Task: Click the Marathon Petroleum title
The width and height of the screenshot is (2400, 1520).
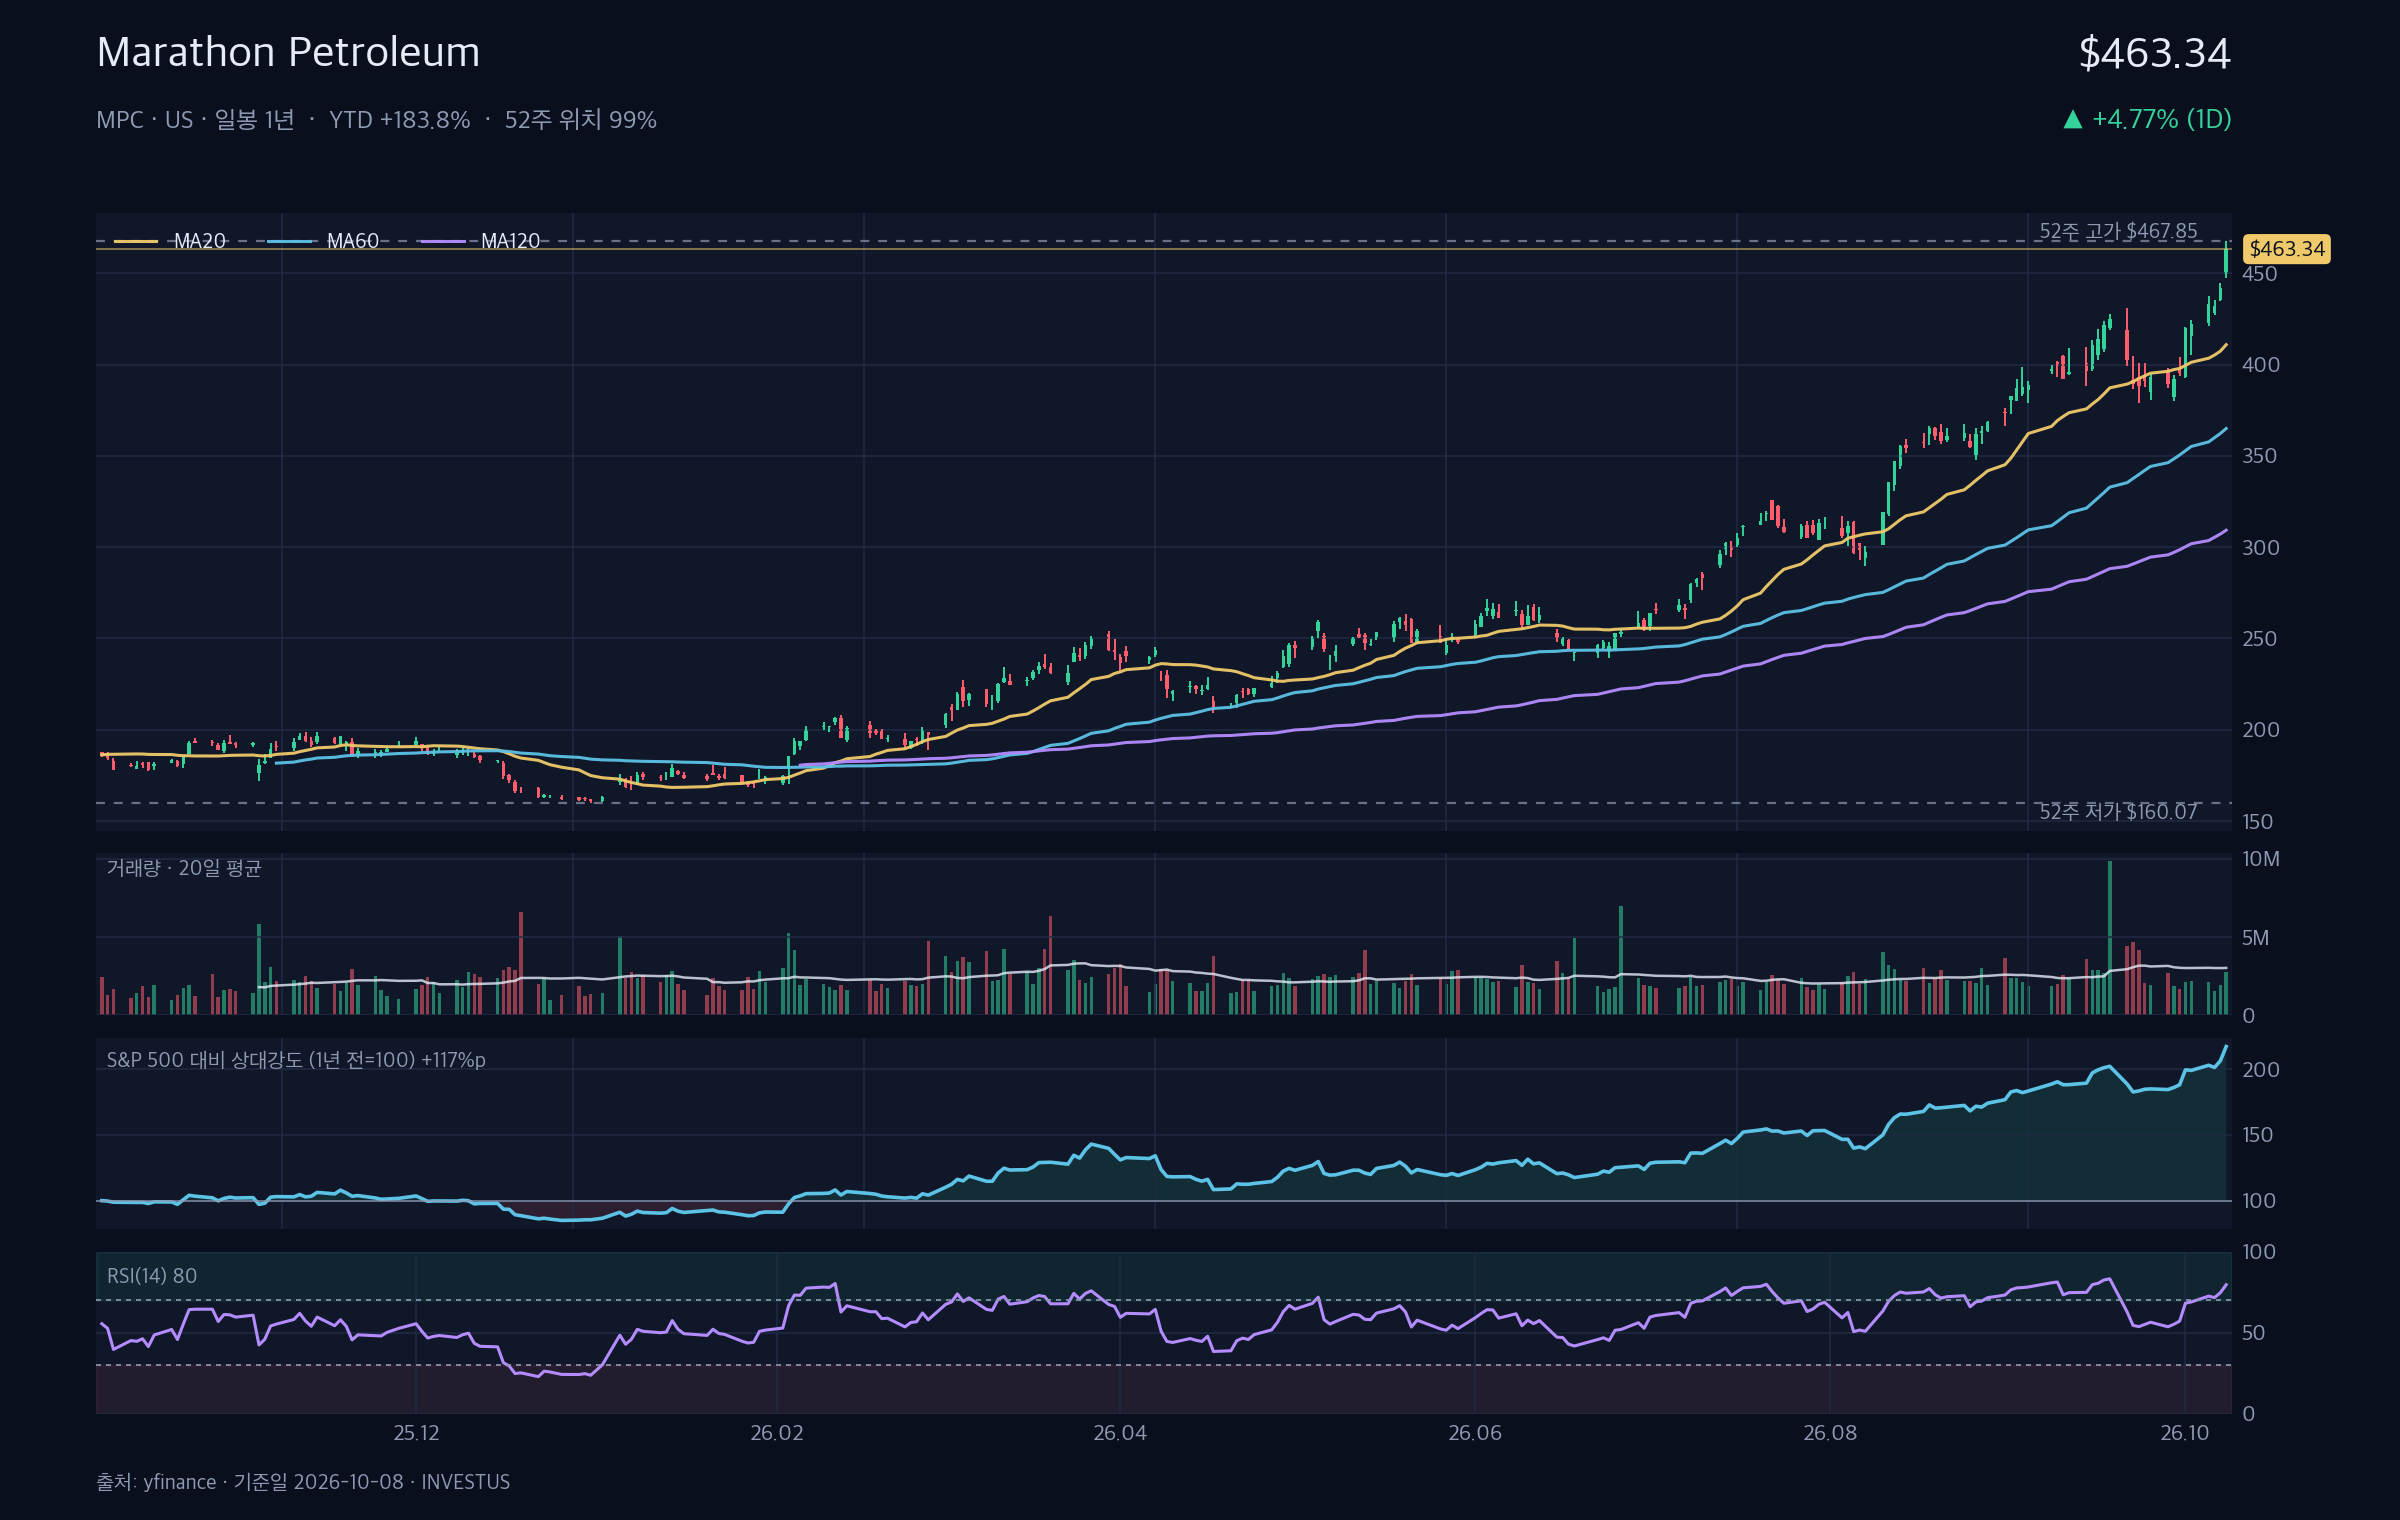Action: tap(288, 52)
